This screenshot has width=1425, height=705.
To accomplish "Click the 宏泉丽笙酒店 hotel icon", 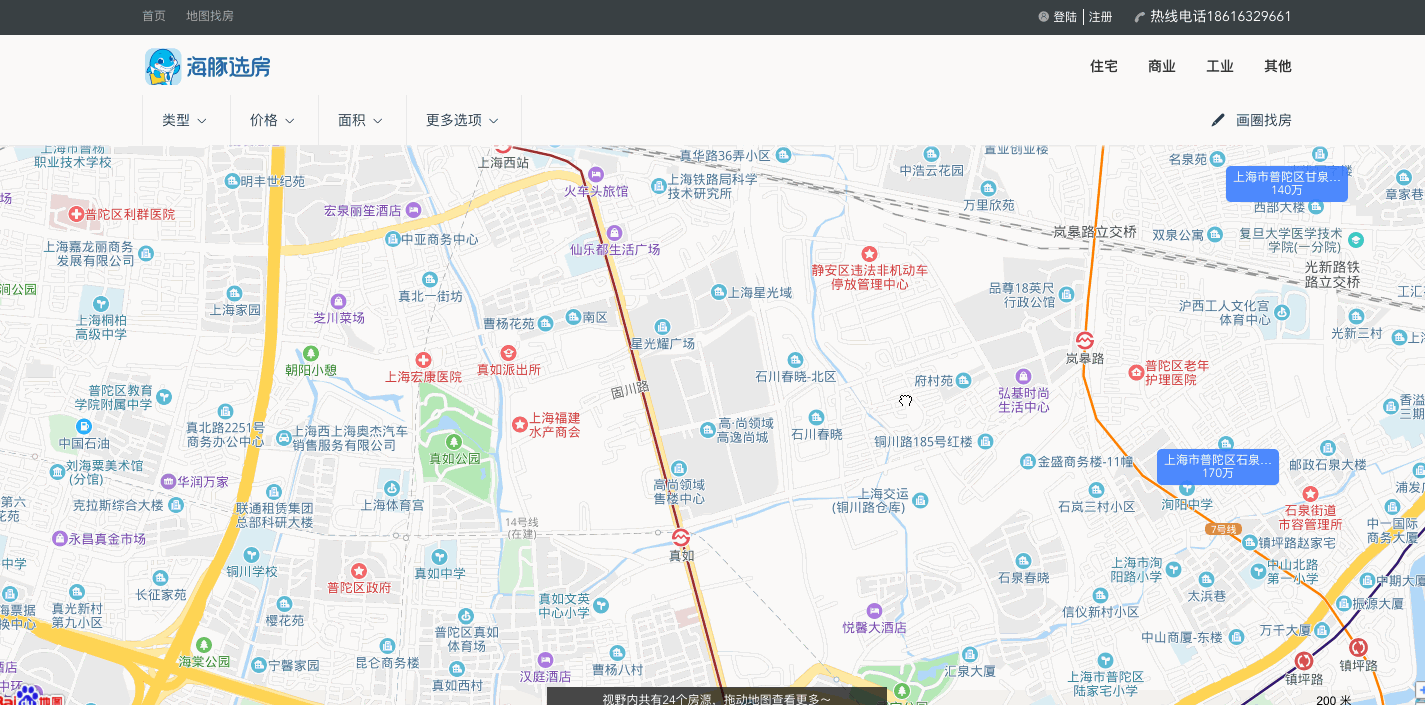I will pyautogui.click(x=412, y=210).
